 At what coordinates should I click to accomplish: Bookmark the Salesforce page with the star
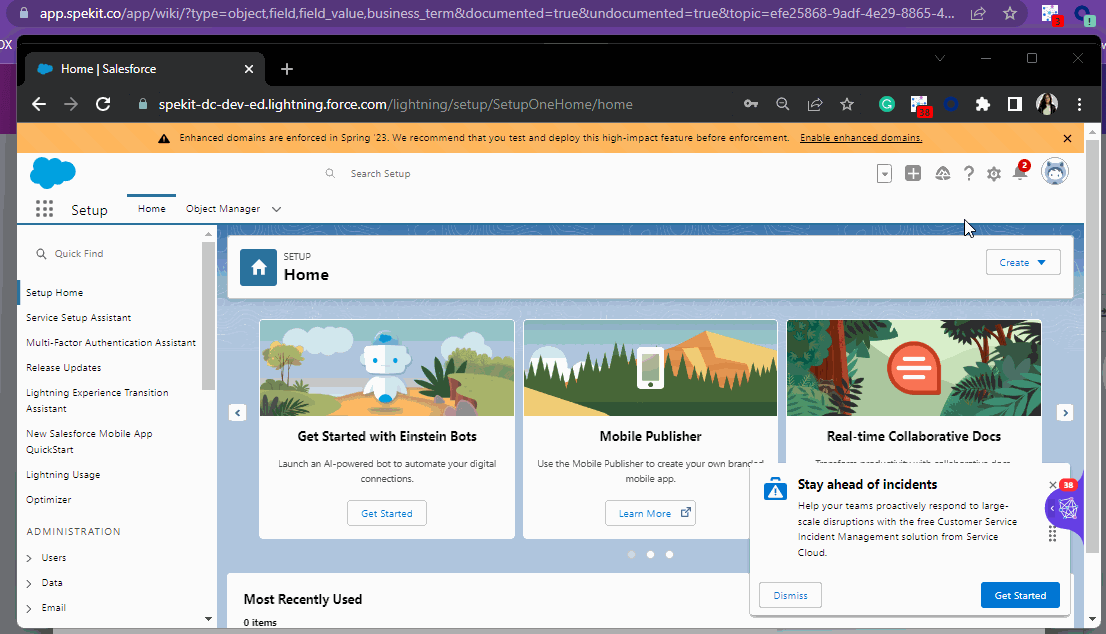847,104
